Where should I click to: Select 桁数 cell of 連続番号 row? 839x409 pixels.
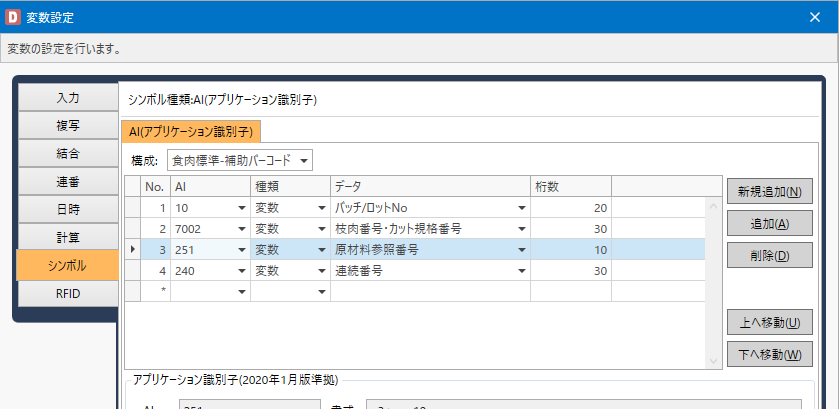tap(570, 270)
